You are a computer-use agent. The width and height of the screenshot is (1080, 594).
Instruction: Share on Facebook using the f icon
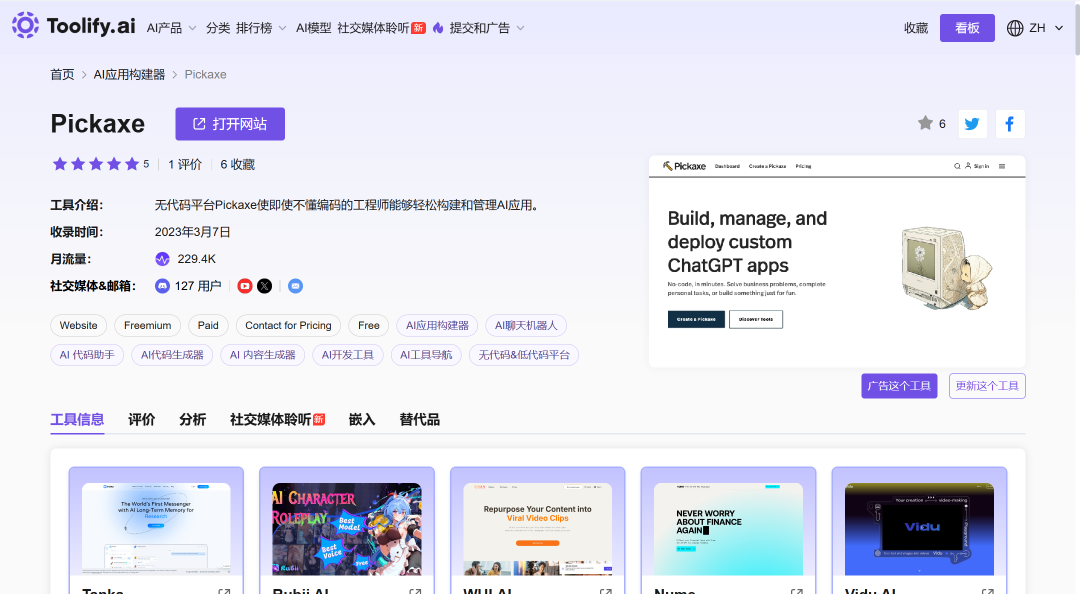tap(1010, 124)
